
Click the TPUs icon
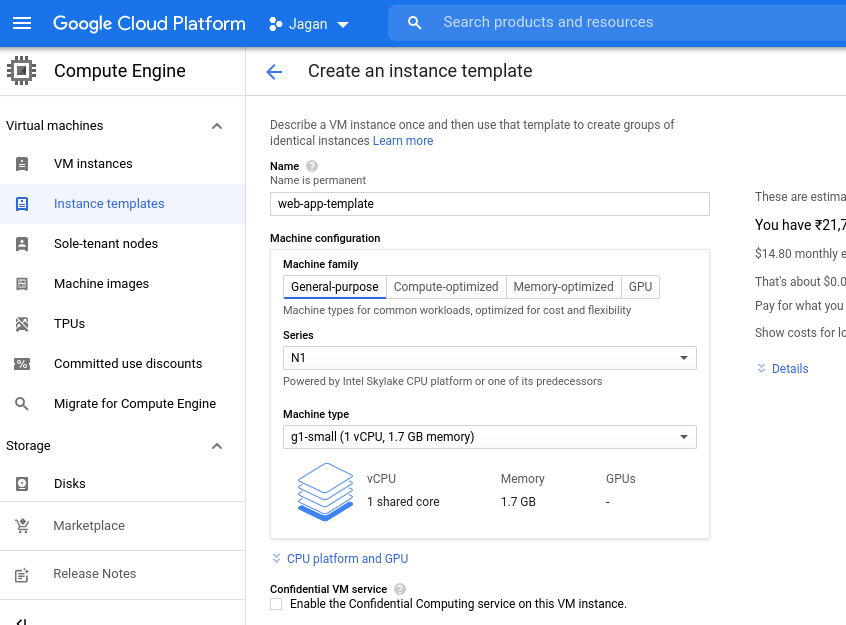pyautogui.click(x=22, y=324)
